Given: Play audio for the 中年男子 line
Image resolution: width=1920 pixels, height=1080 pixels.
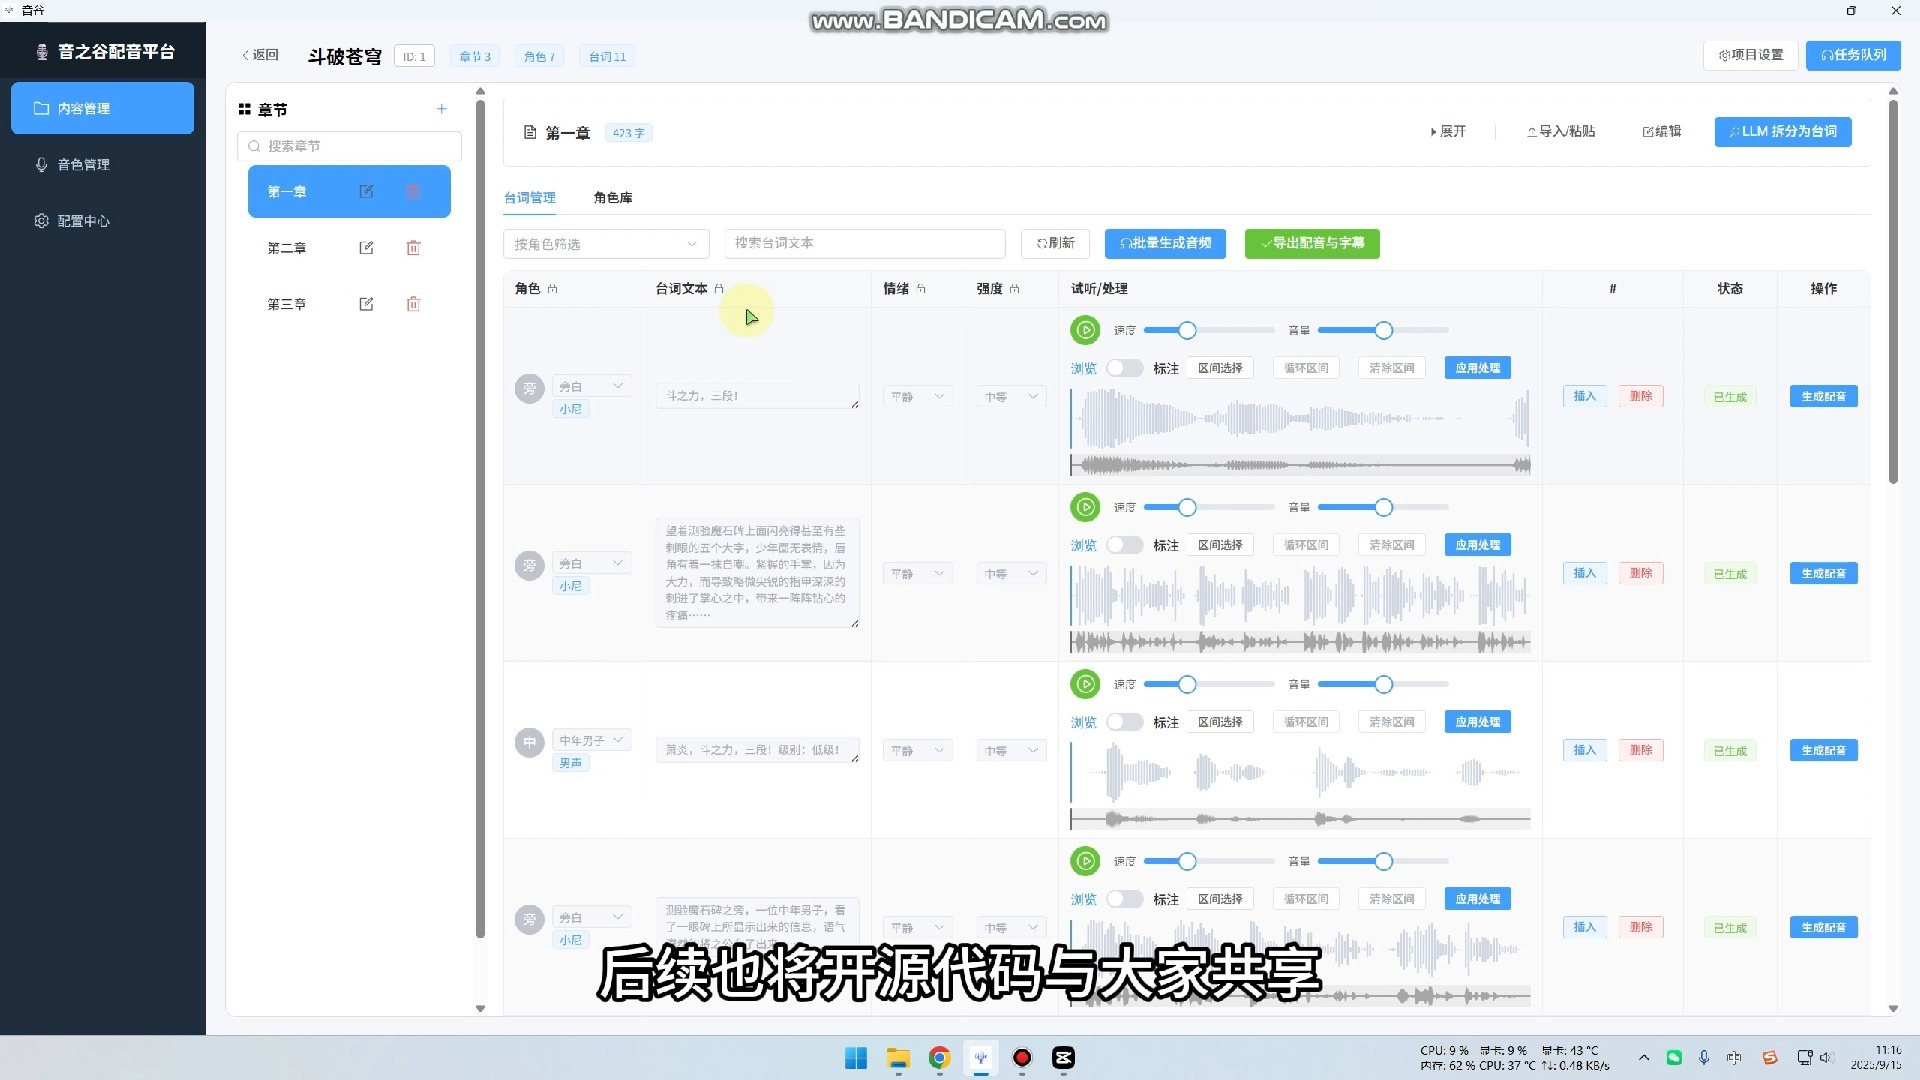Looking at the screenshot, I should (1085, 684).
